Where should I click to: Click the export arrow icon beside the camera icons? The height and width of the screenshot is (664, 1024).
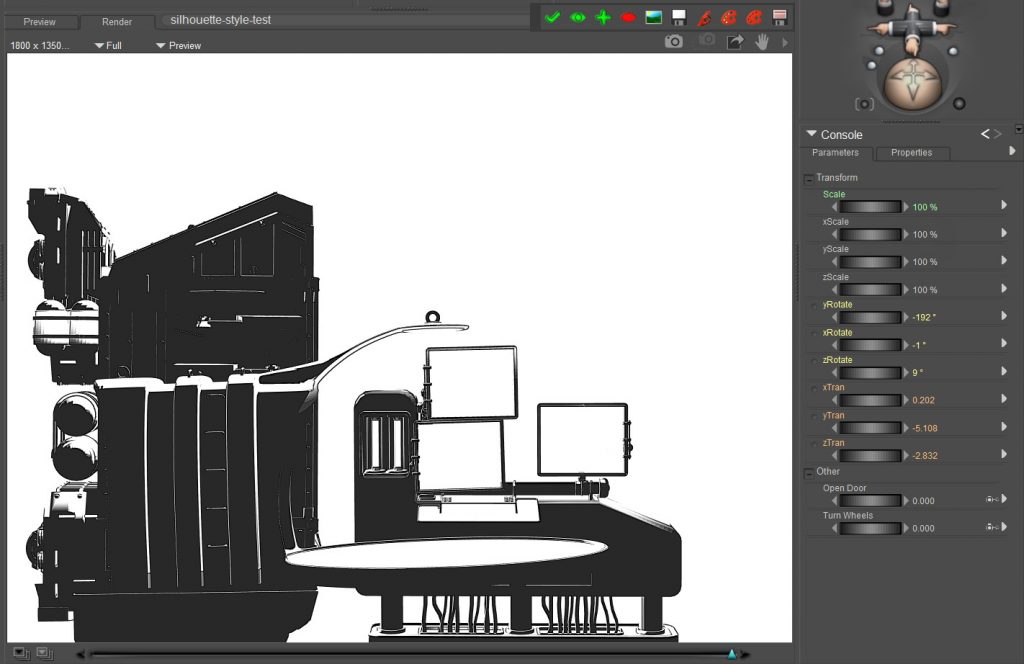tap(735, 41)
